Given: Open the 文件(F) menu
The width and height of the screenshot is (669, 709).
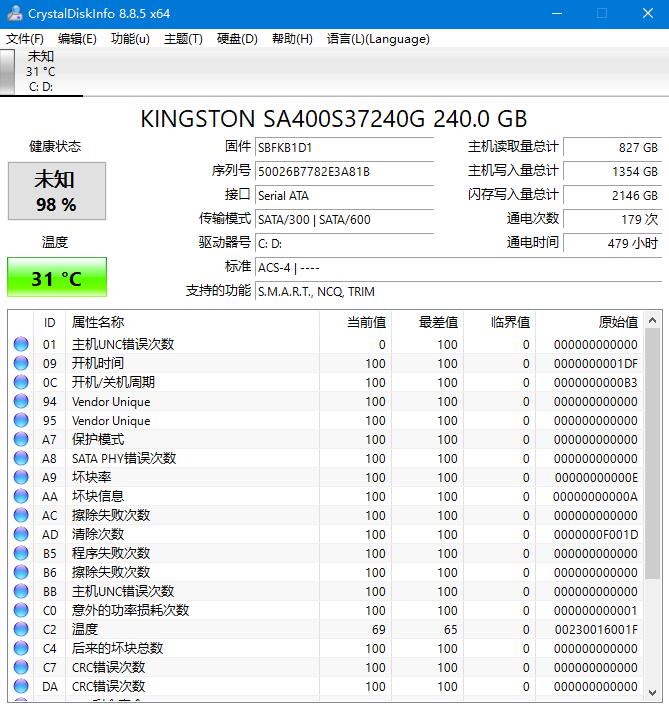Looking at the screenshot, I should [x=25, y=39].
